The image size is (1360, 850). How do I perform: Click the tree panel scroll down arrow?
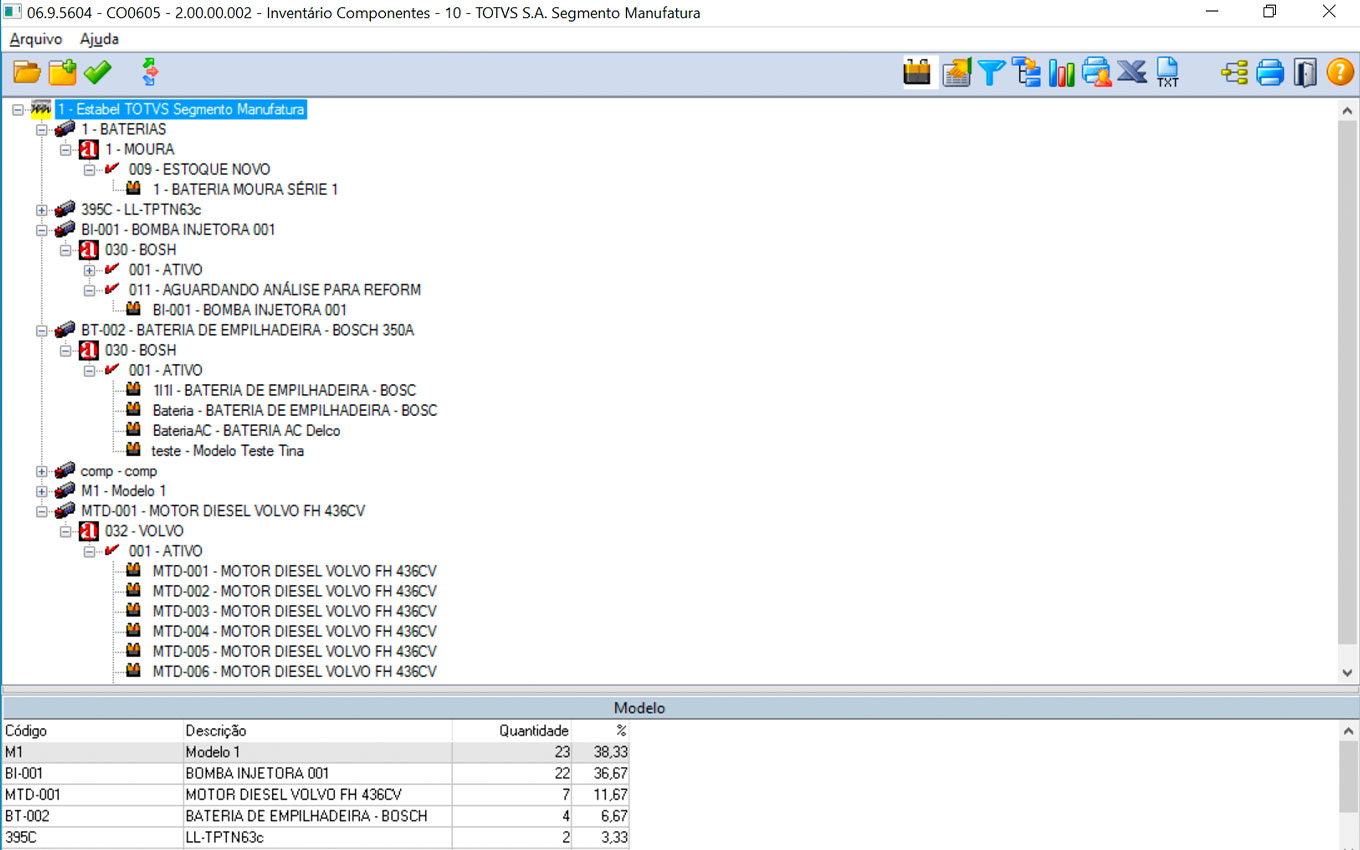point(1347,673)
